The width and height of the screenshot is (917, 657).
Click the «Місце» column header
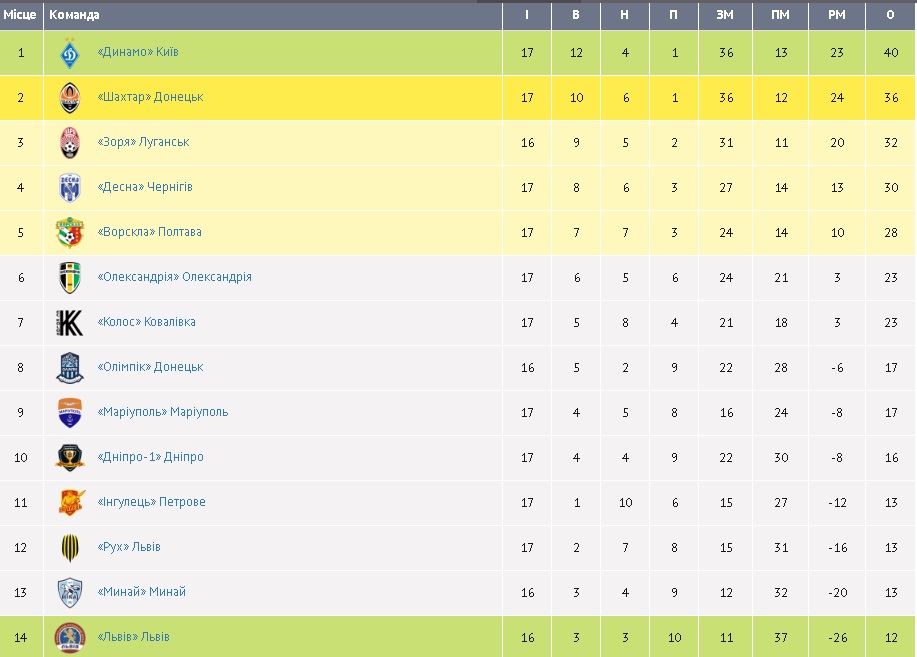(x=20, y=15)
